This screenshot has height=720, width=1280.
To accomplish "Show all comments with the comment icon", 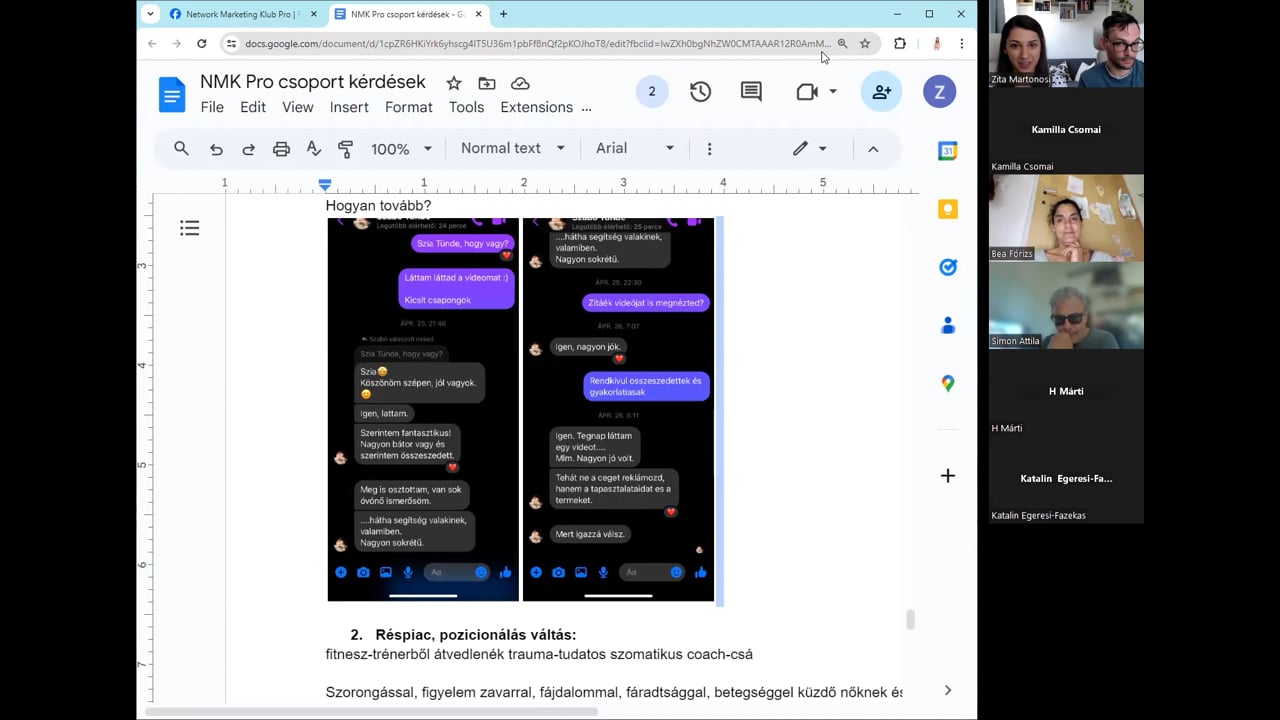I will pyautogui.click(x=751, y=92).
